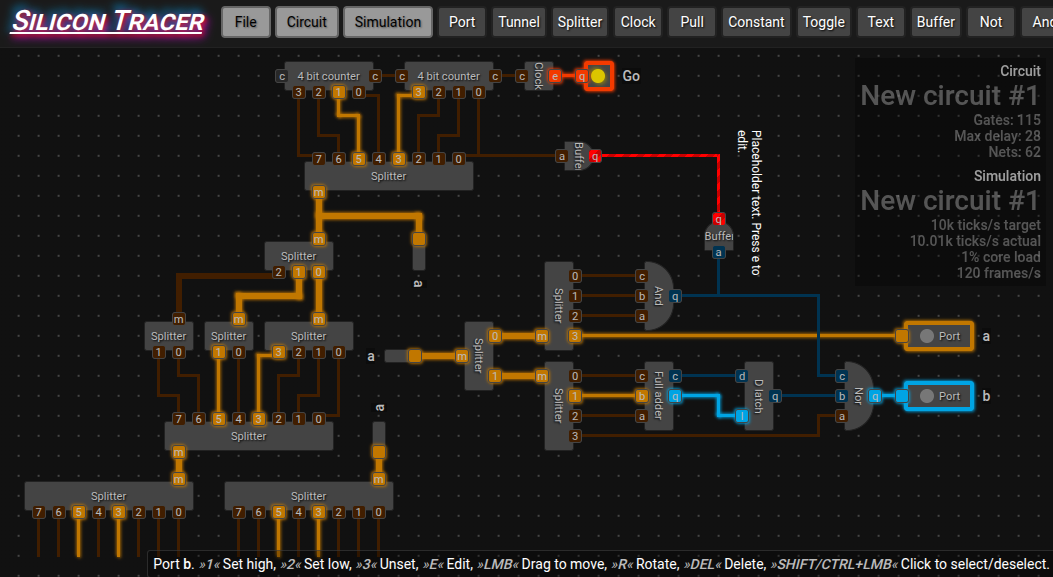Click the q output pin of And gate
Image resolution: width=1053 pixels, height=577 pixels.
coord(675,296)
